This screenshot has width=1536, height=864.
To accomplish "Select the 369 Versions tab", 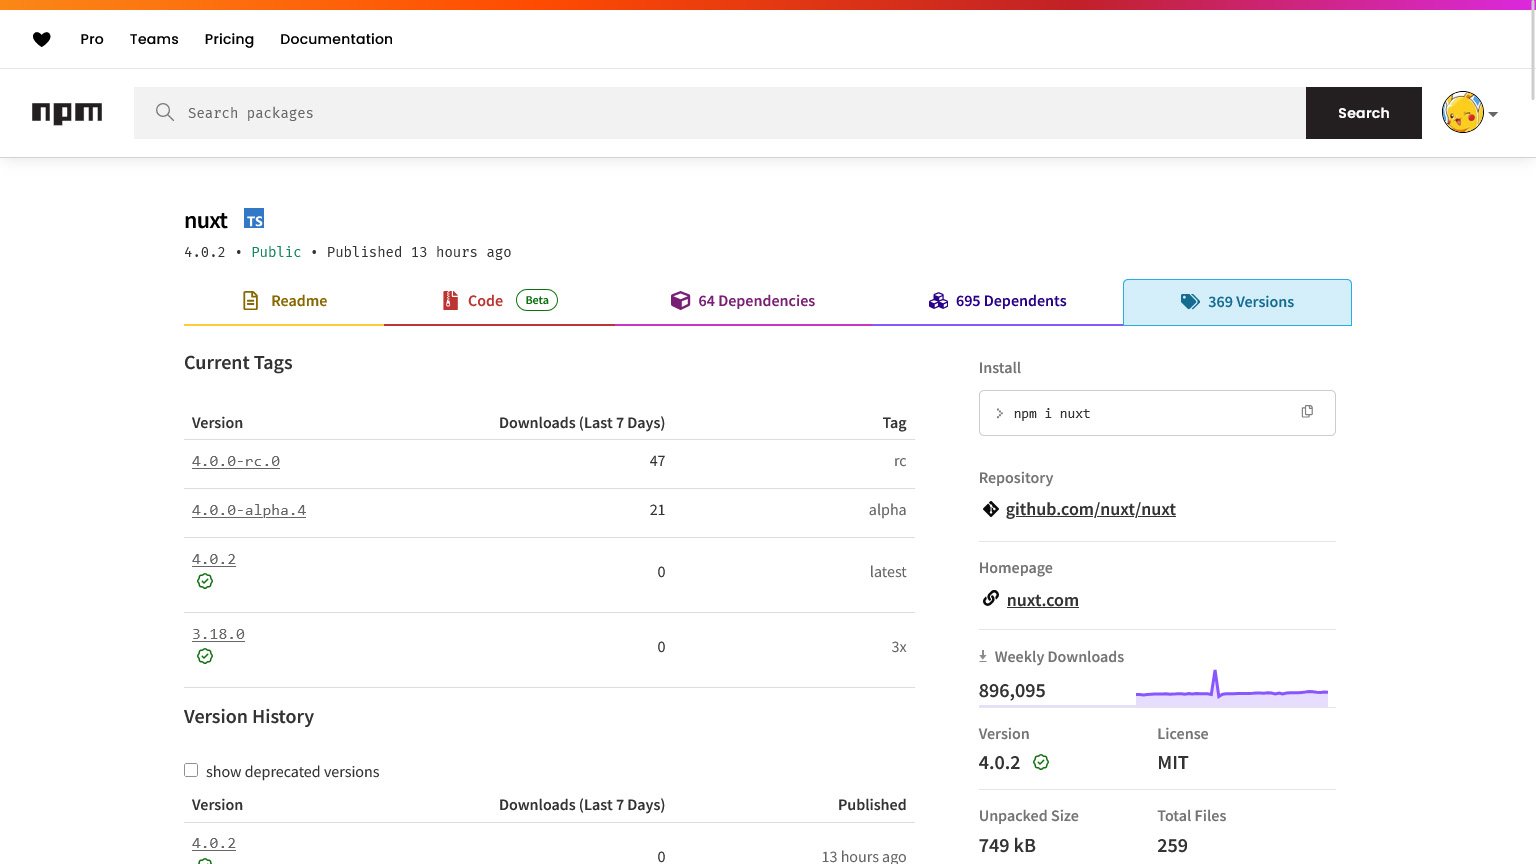I will (1237, 302).
